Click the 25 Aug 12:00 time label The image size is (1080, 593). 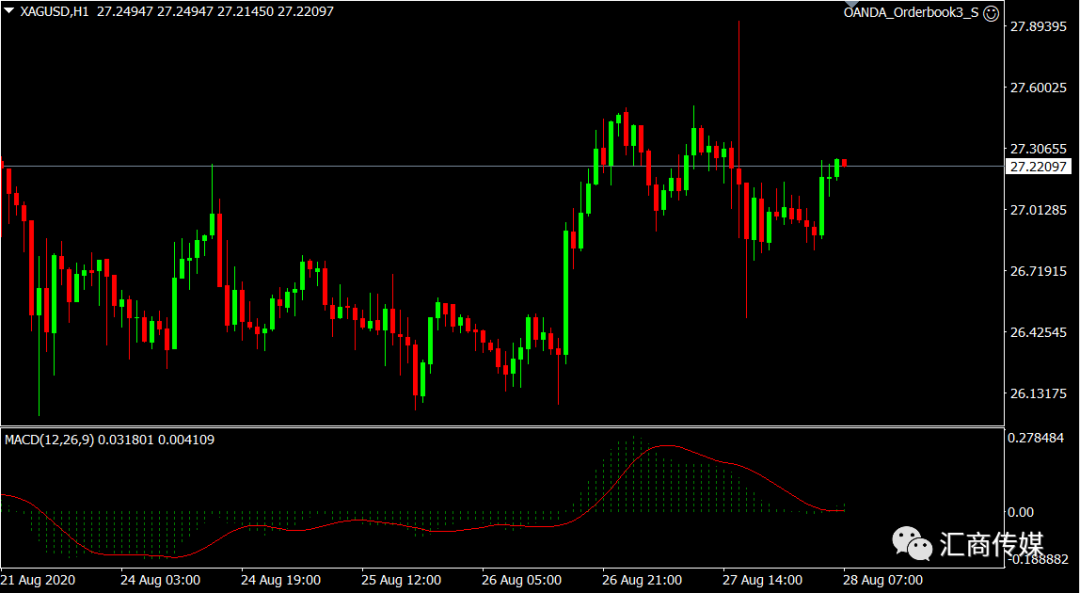[x=401, y=579]
